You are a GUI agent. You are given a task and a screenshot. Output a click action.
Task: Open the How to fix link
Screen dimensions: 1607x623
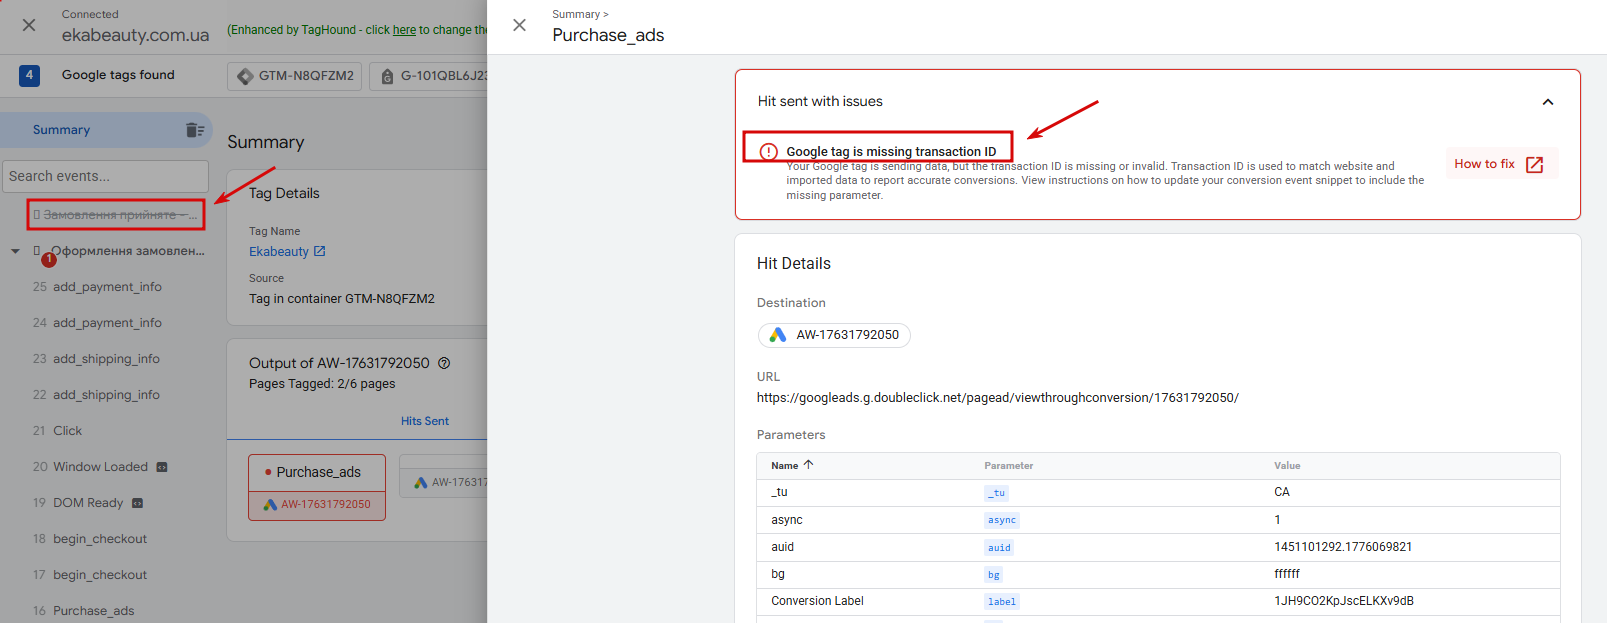pyautogui.click(x=1500, y=164)
